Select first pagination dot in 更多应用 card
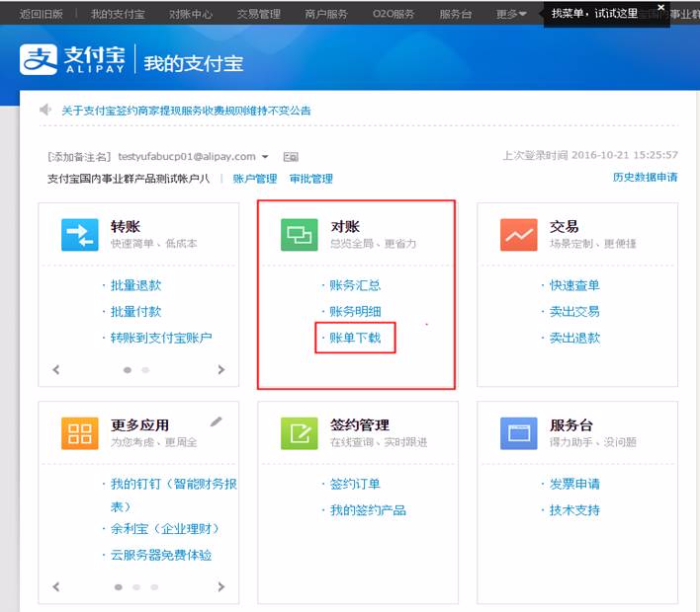Image resolution: width=700 pixels, height=612 pixels. (x=118, y=587)
